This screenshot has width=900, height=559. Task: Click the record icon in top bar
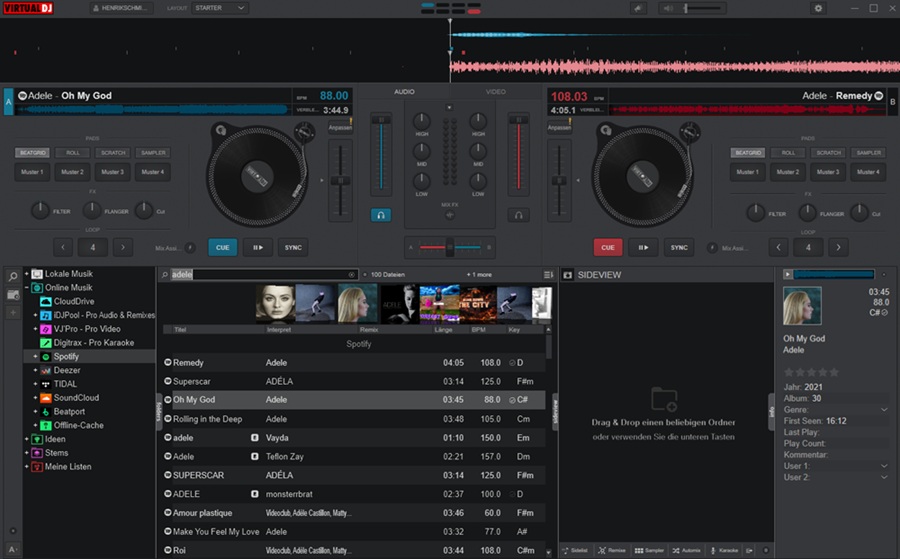638,8
